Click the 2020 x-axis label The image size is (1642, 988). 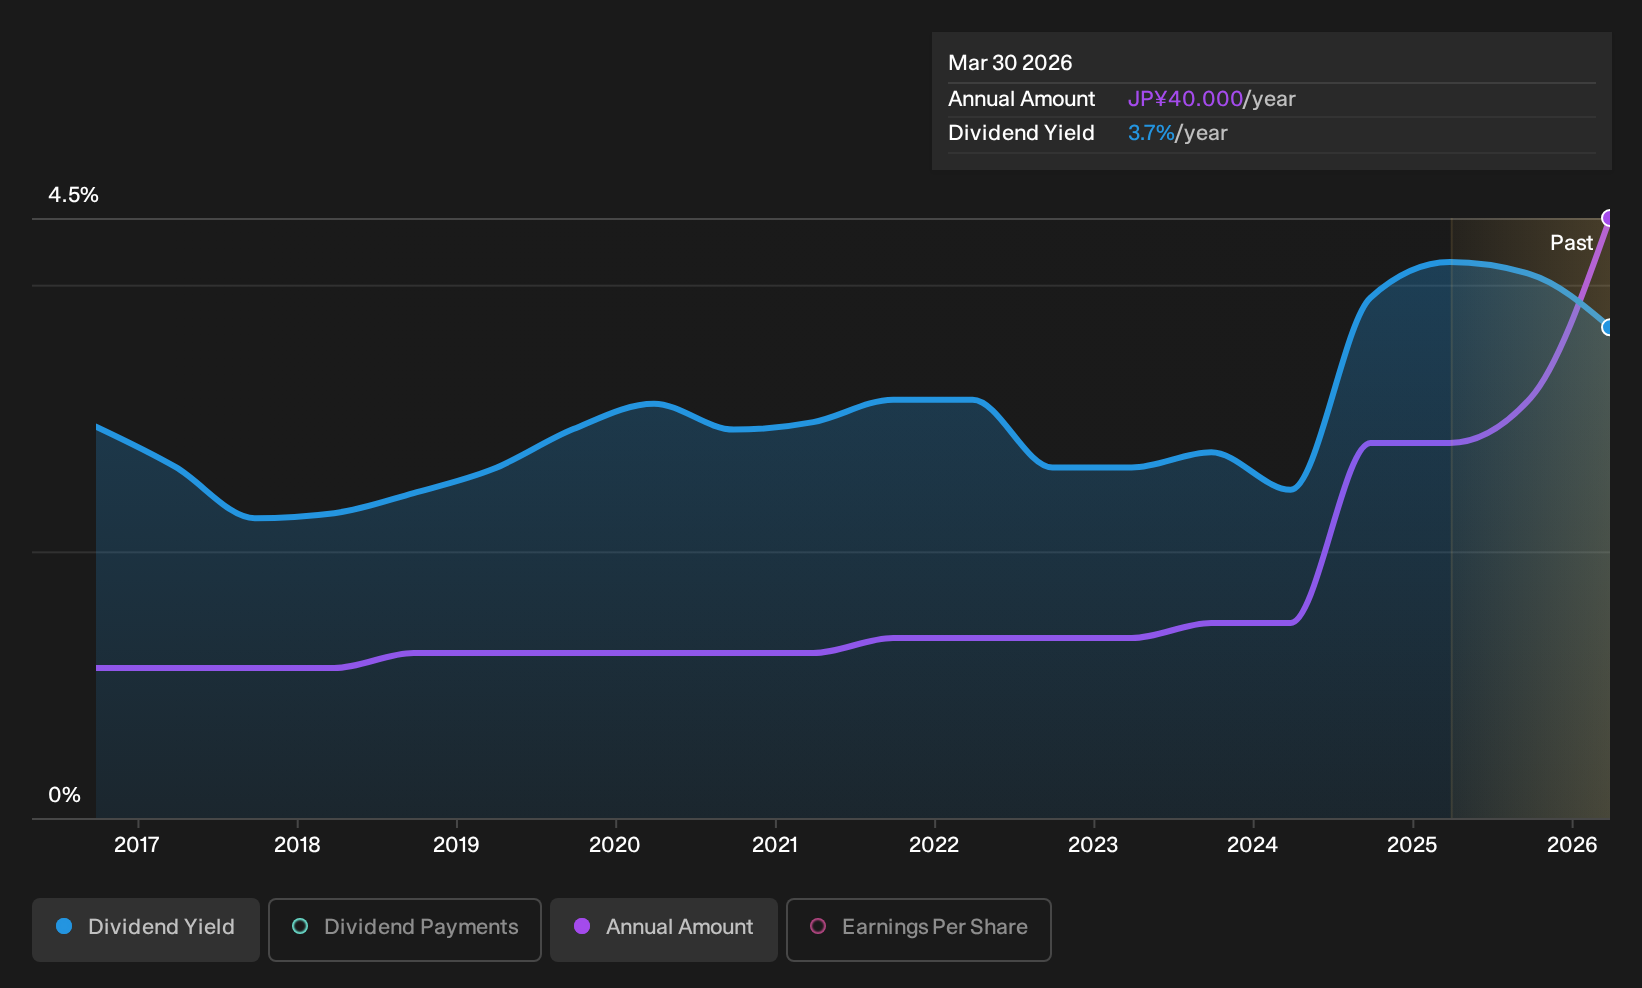(x=615, y=845)
